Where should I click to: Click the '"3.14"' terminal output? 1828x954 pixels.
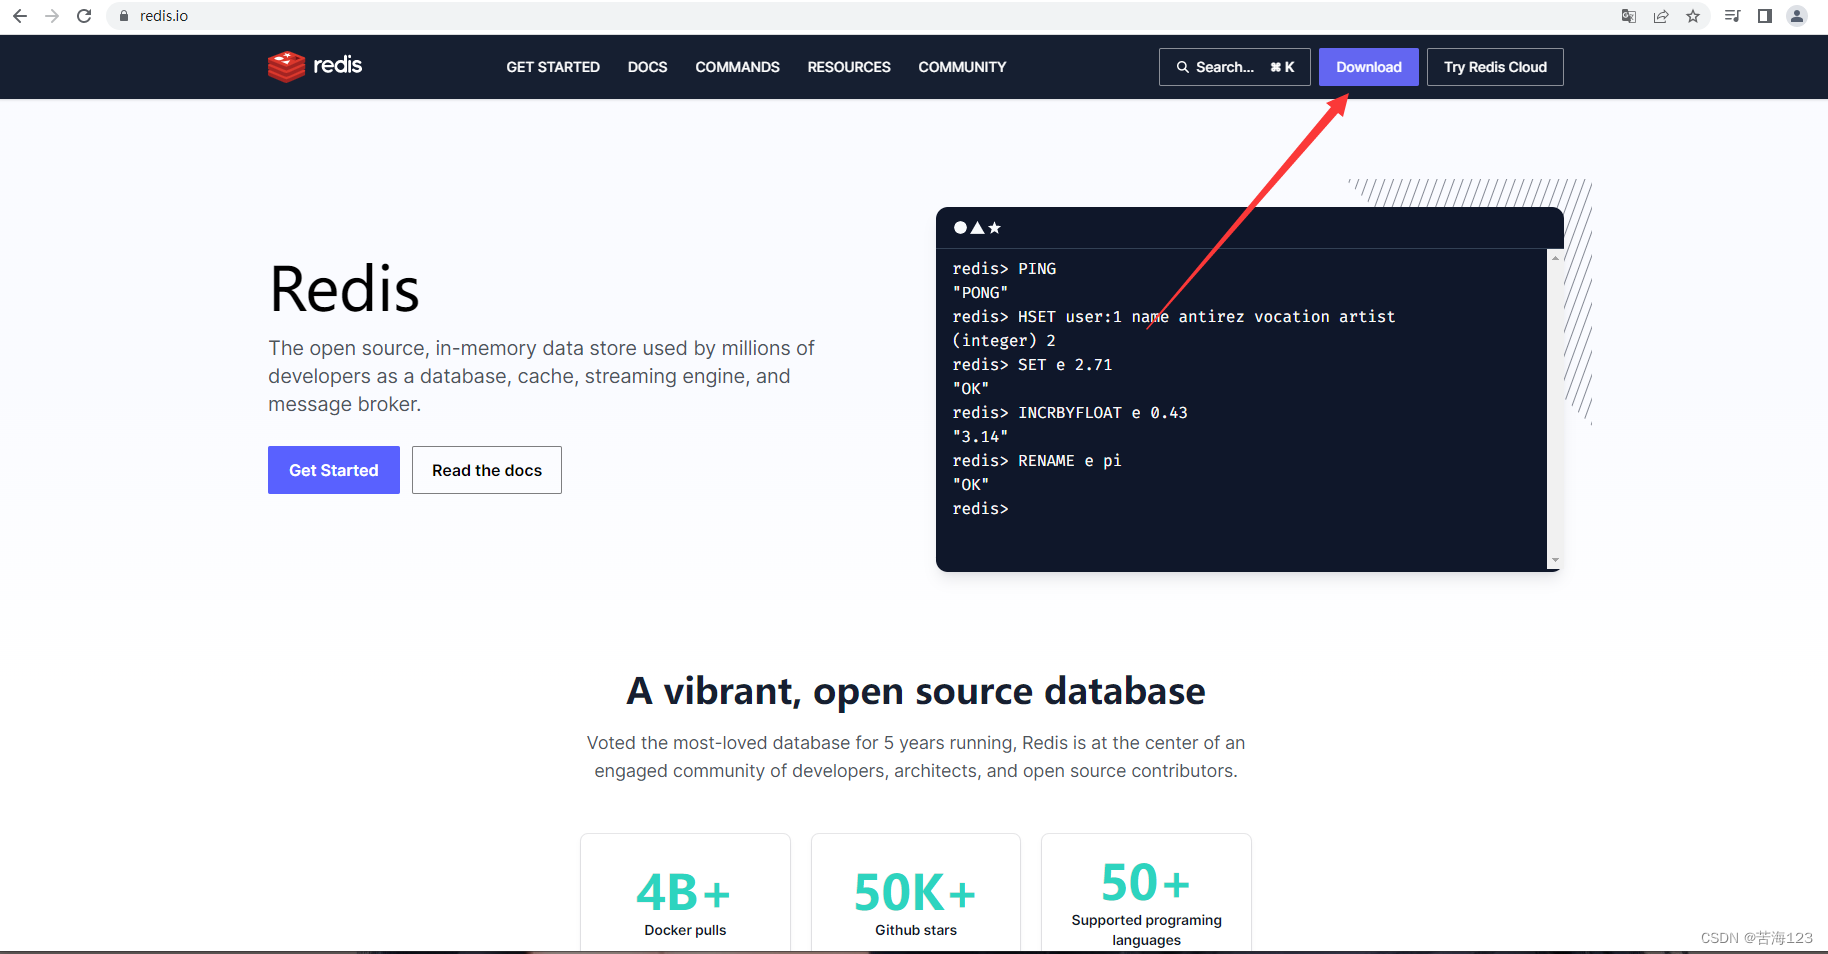(980, 437)
